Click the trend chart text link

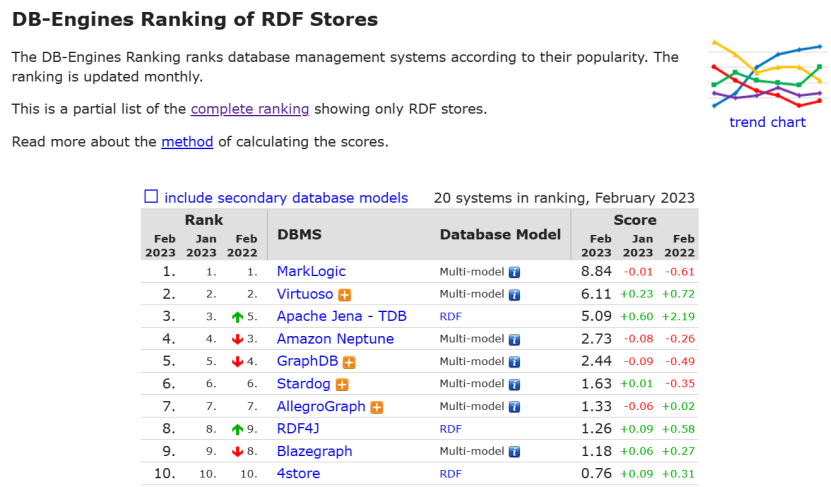767,122
